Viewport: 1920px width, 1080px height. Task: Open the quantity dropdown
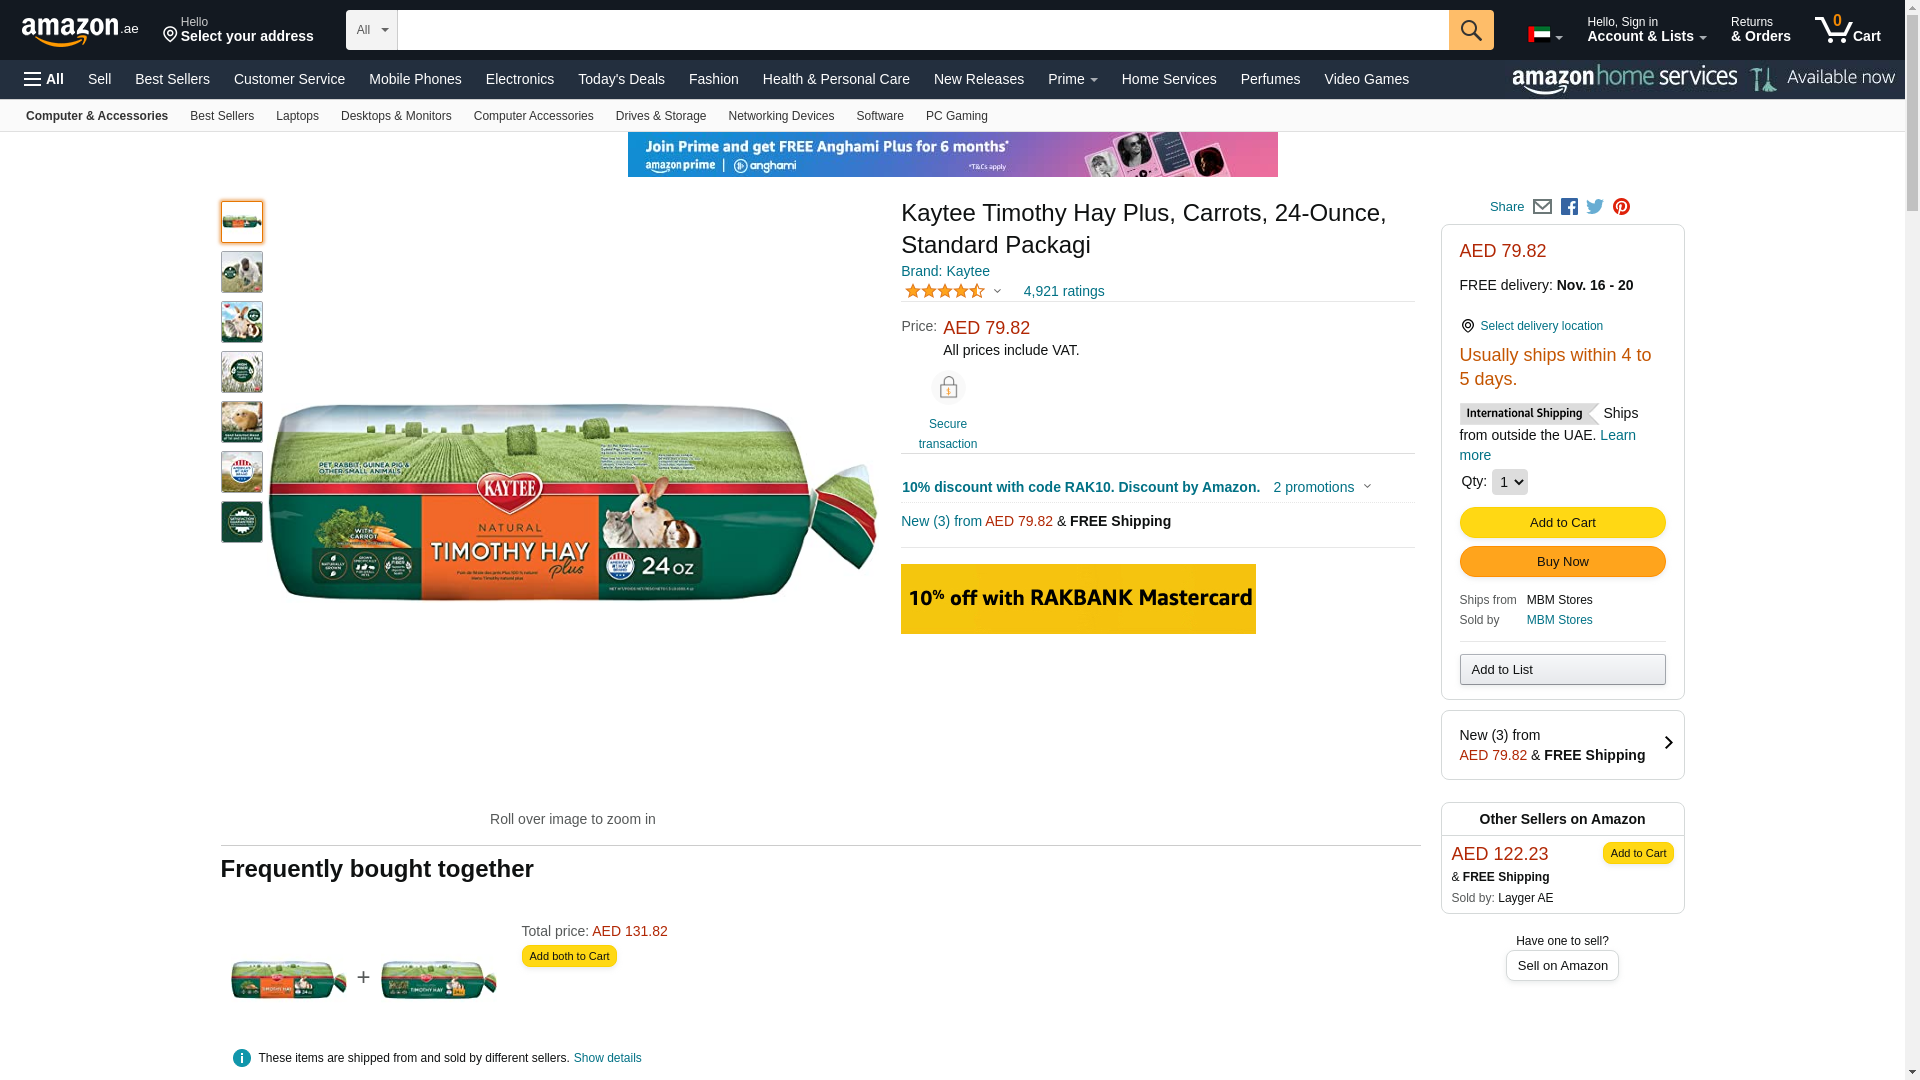[1509, 482]
